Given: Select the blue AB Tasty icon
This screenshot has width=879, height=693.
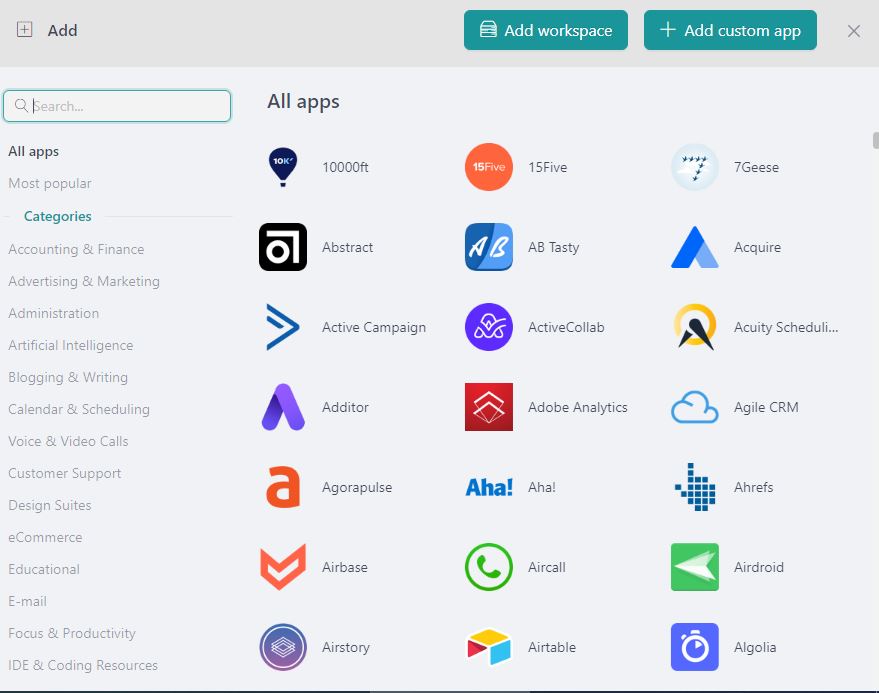Looking at the screenshot, I should pyautogui.click(x=489, y=247).
